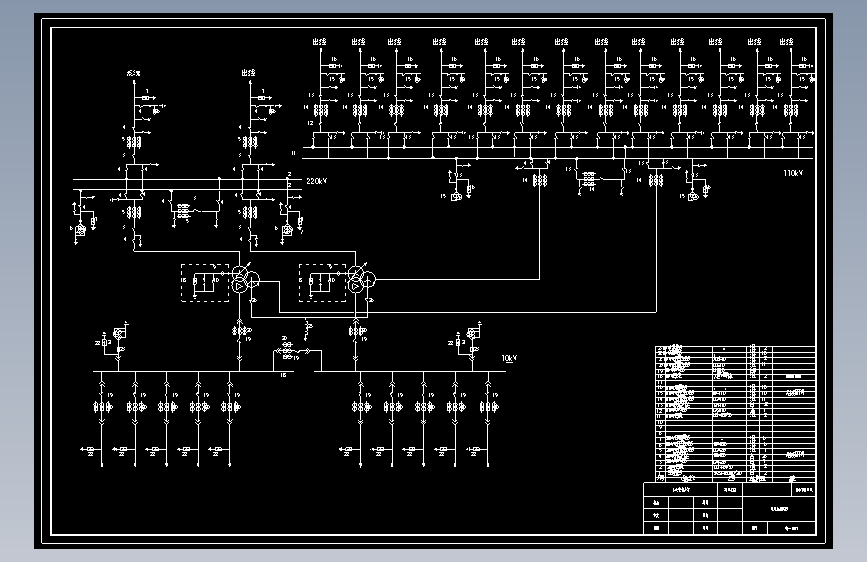Select the left three-winding main transformer symbol
The image size is (867, 562).
244,280
